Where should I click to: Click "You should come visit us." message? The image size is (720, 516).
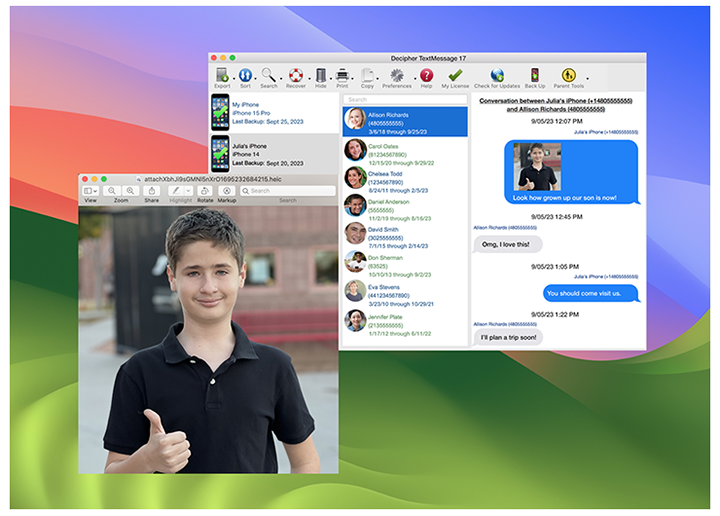(x=591, y=293)
